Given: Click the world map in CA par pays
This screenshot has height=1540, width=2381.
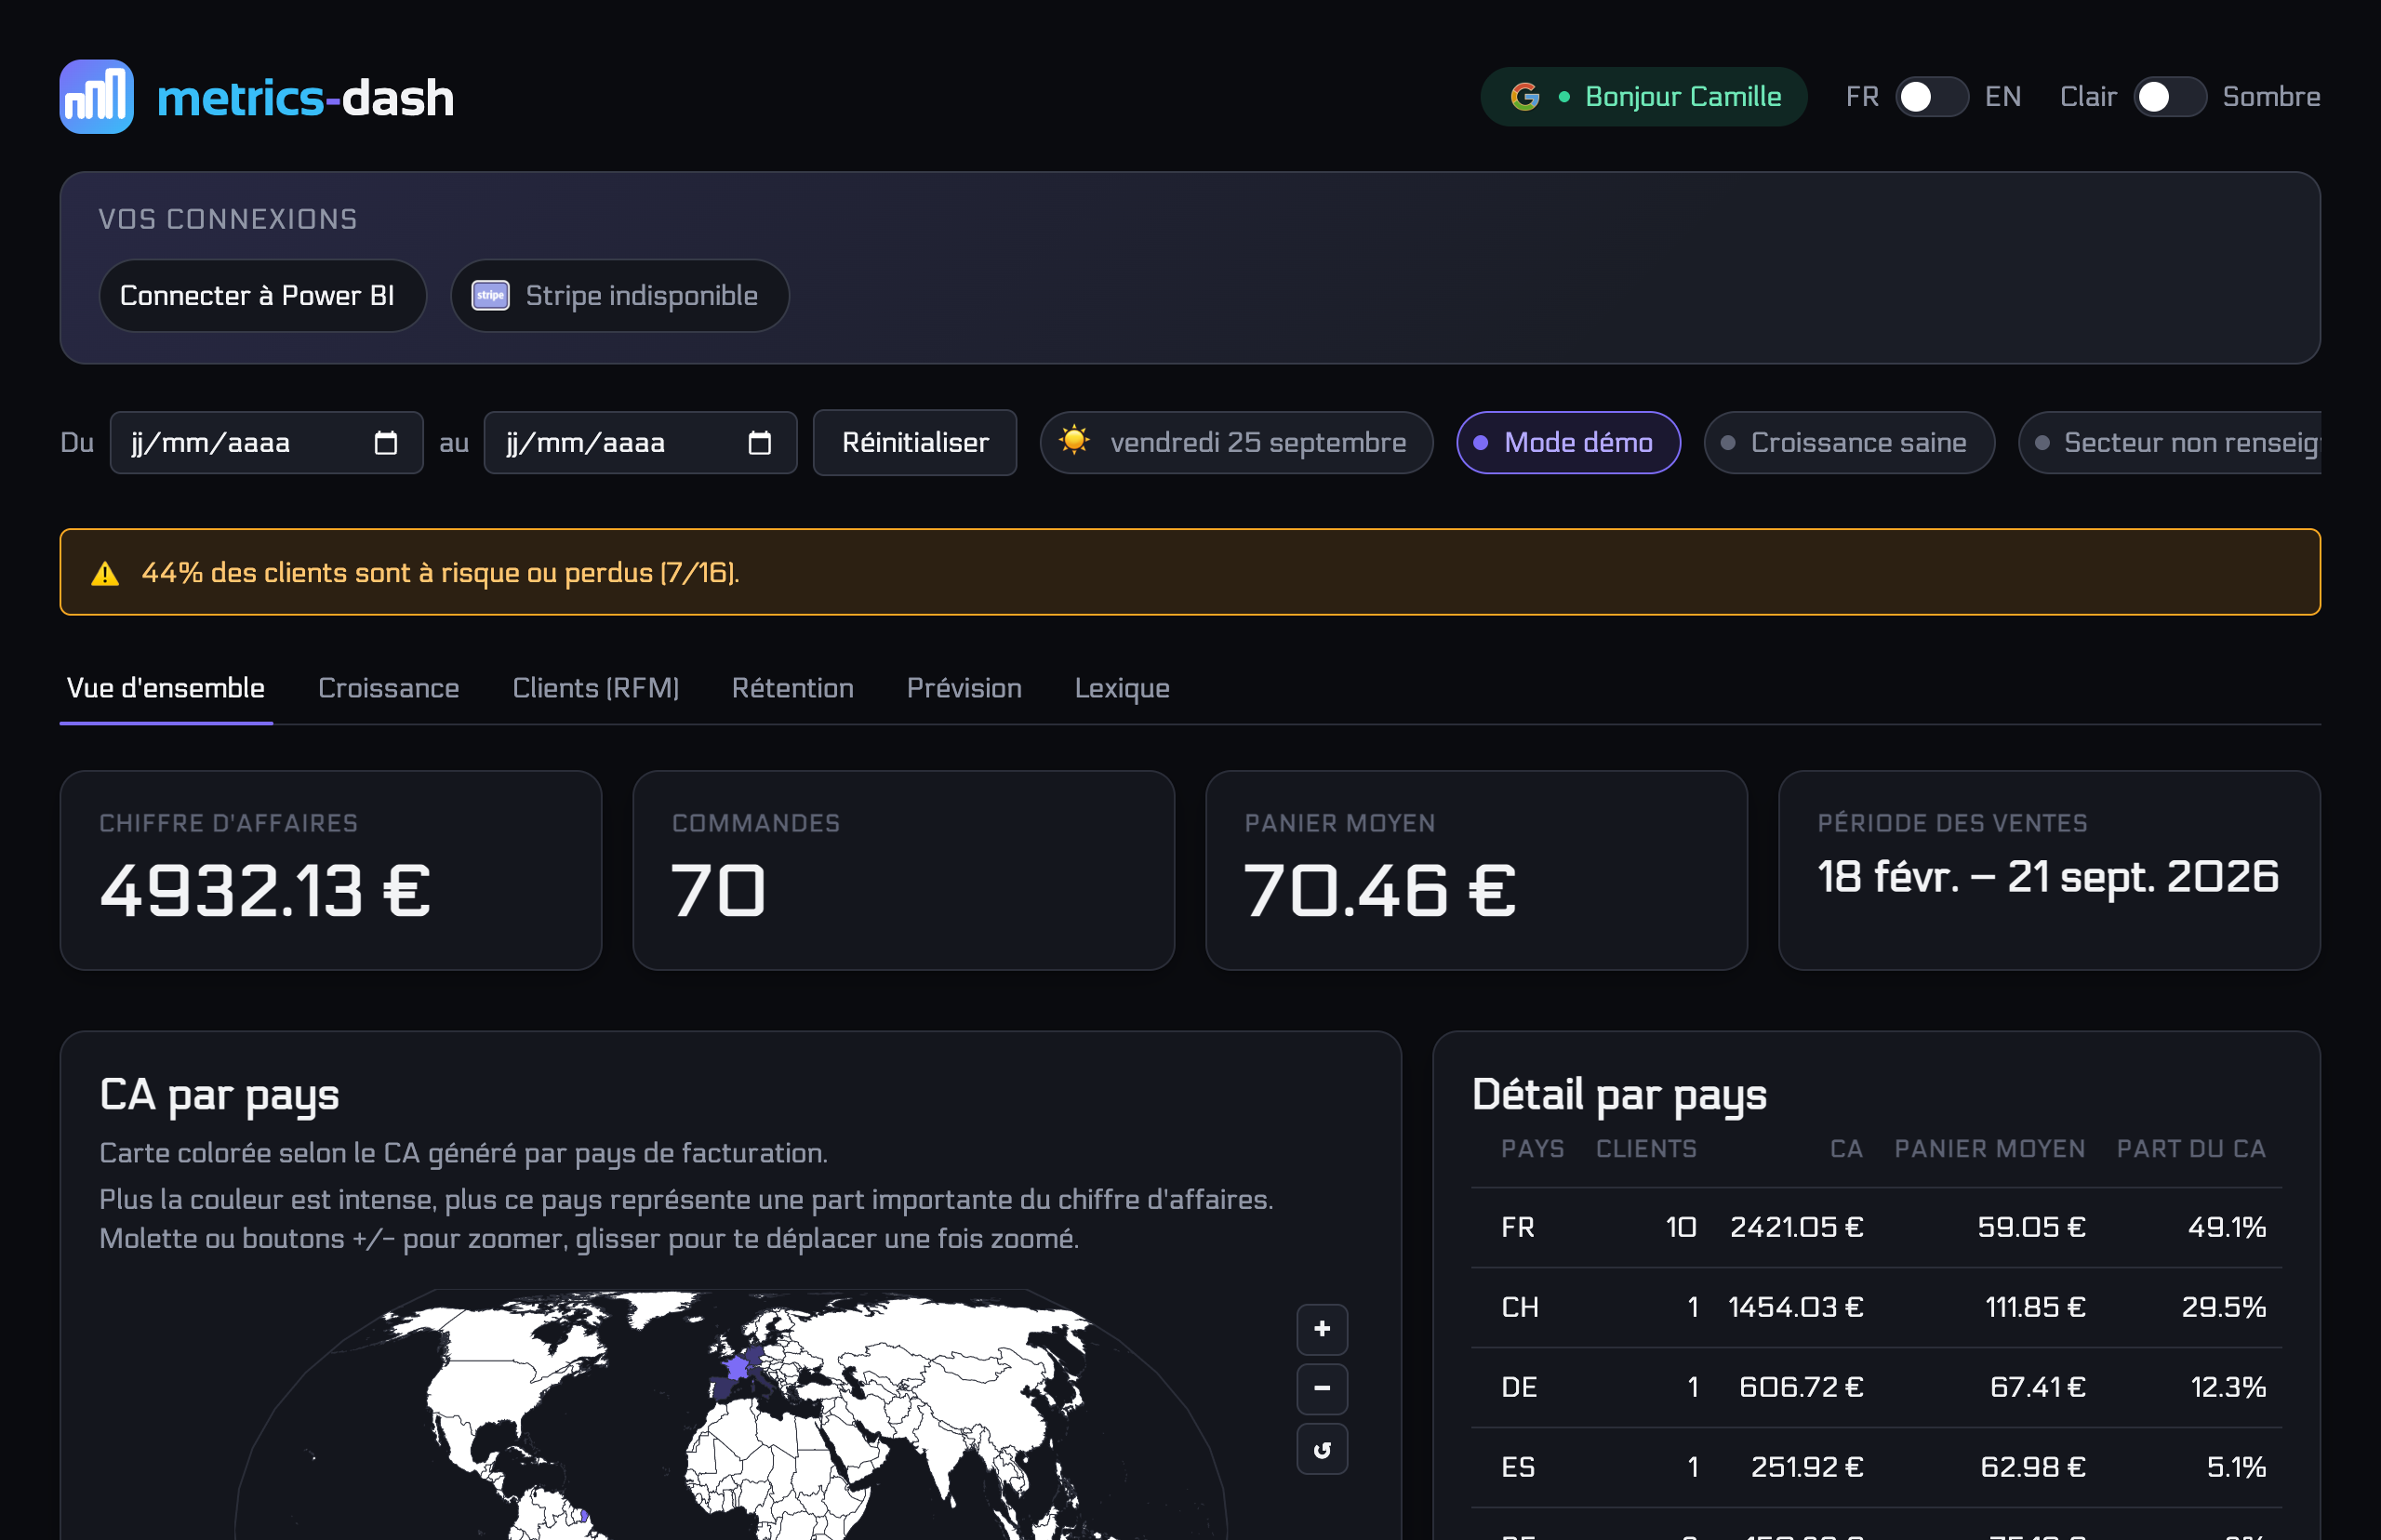Looking at the screenshot, I should point(731,1415).
